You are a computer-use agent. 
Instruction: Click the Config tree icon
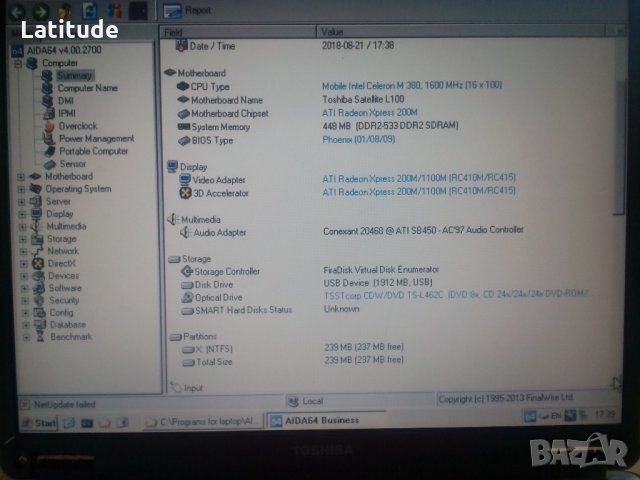(x=40, y=313)
